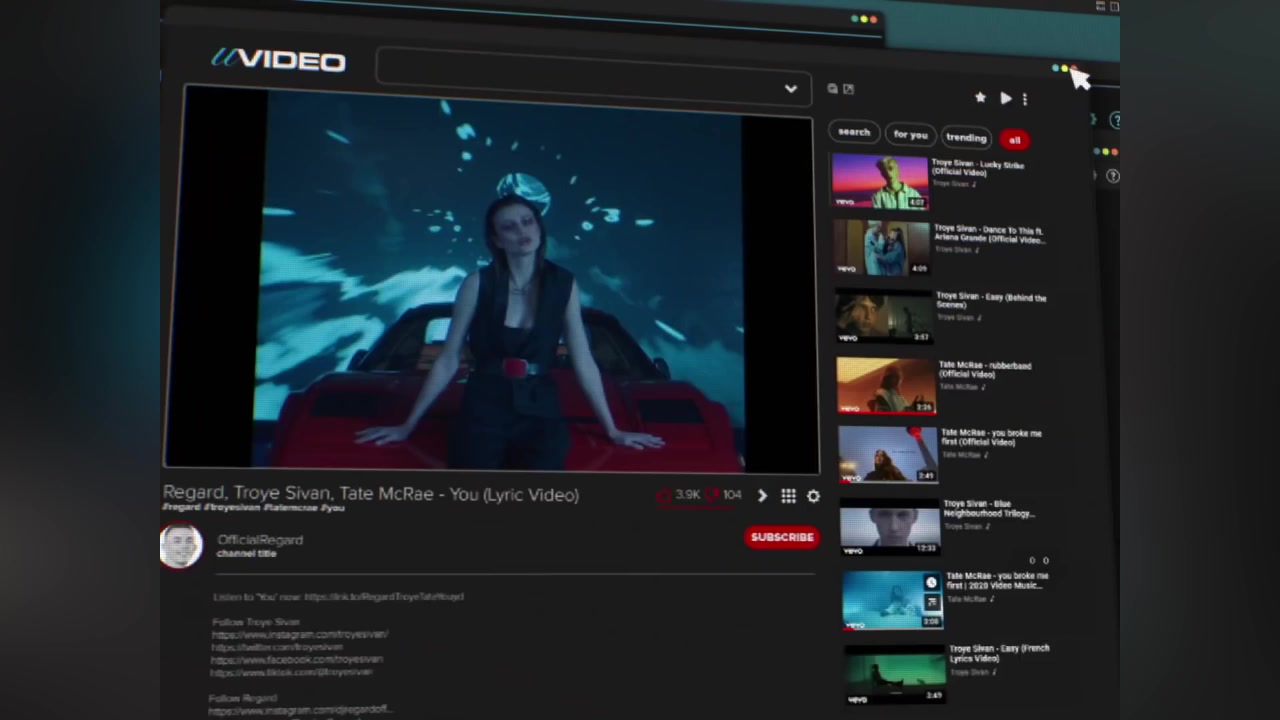Open the OfficialRegard channel name
Viewport: 1280px width, 720px height.
[260, 540]
